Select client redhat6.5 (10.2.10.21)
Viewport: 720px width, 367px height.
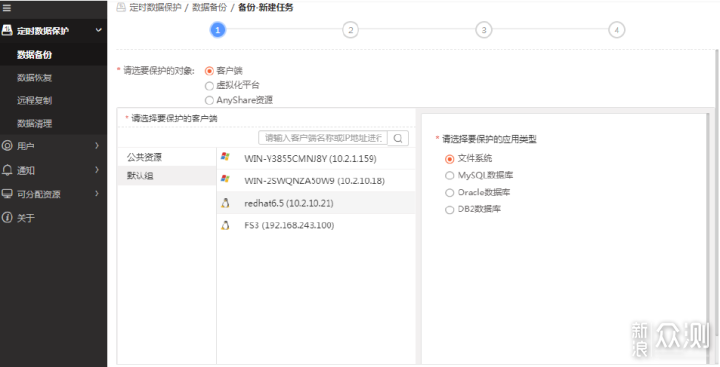316,203
